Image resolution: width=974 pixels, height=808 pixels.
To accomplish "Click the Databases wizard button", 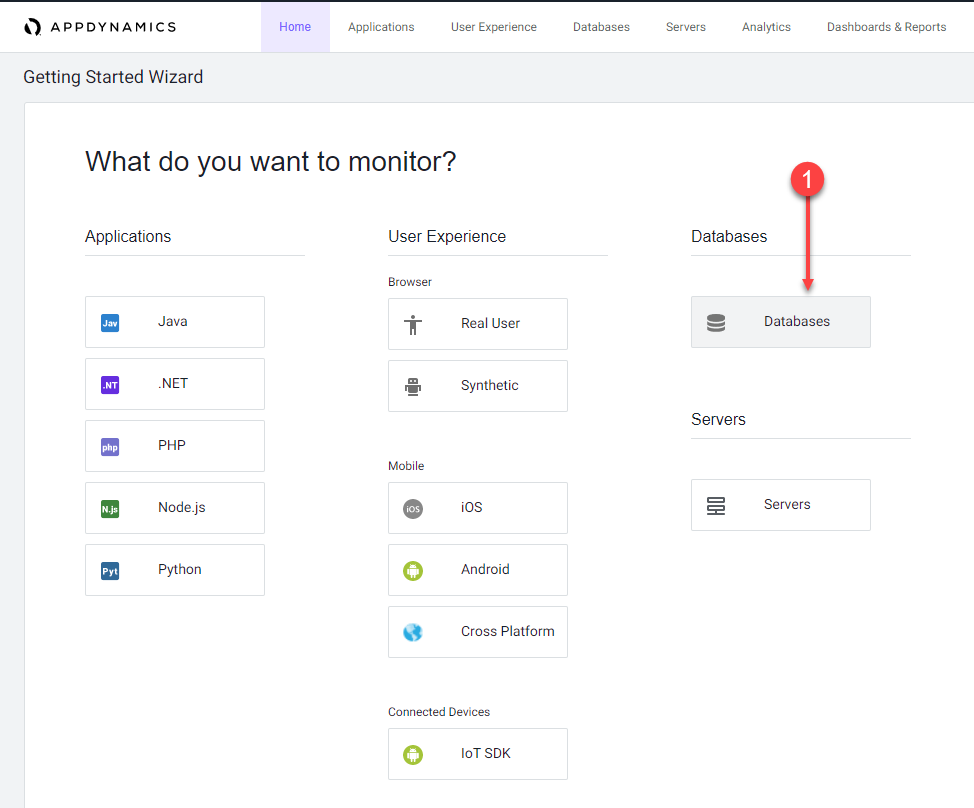I will pos(781,322).
